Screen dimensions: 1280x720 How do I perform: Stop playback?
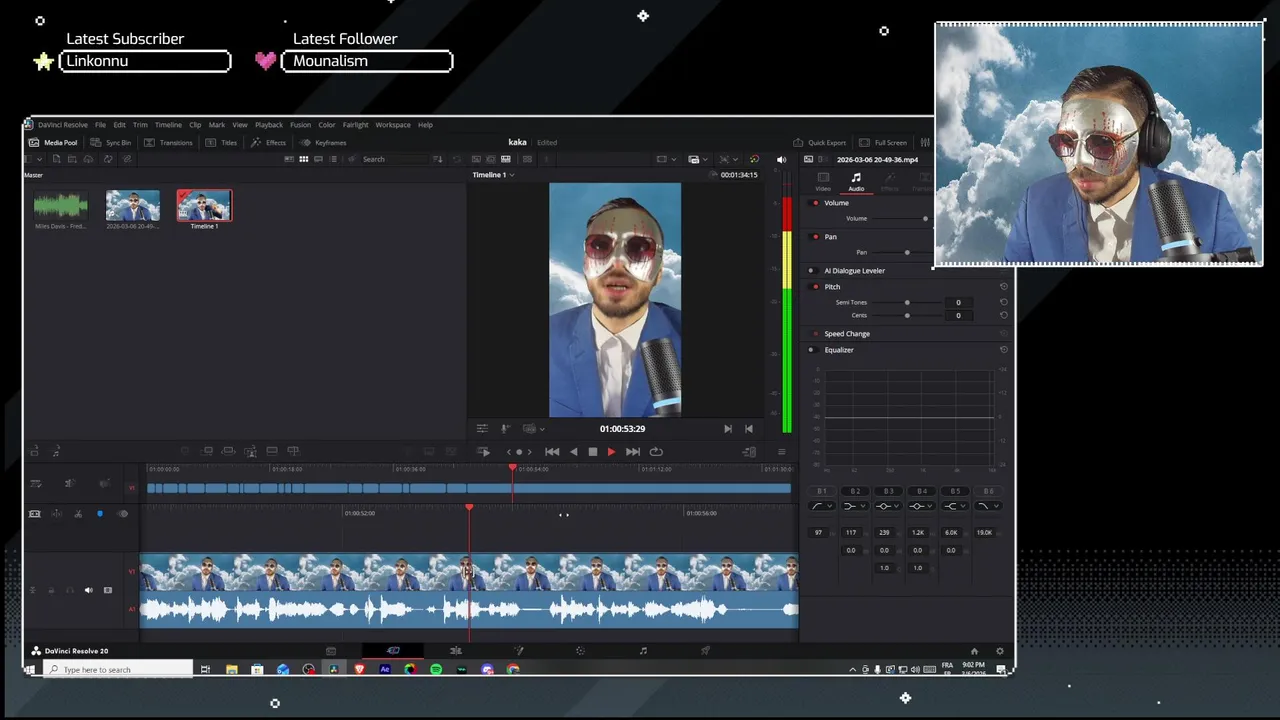592,452
